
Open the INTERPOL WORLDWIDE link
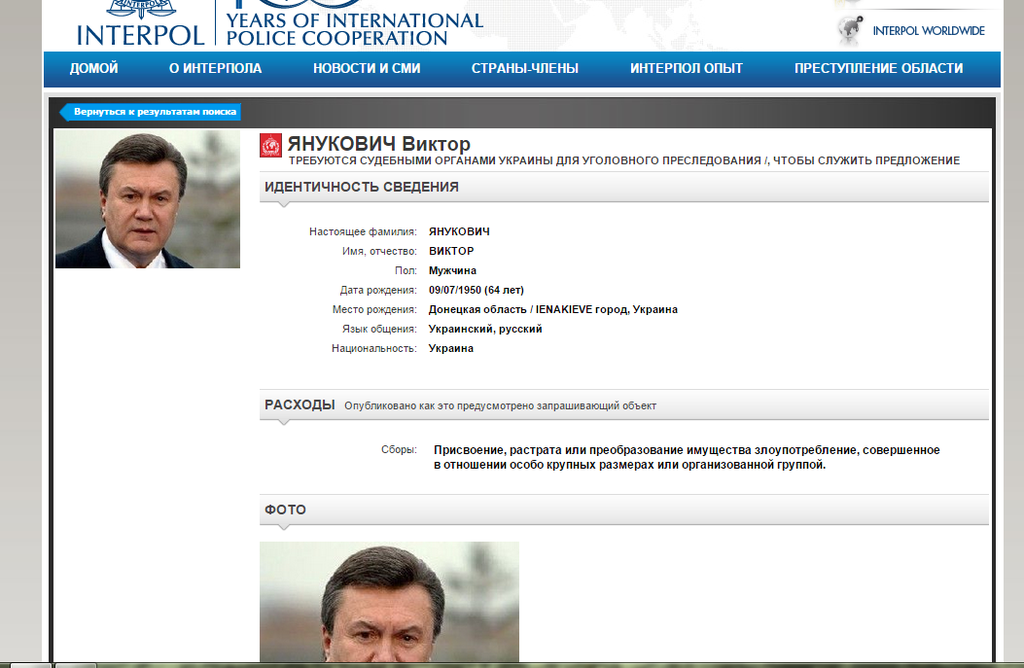pos(928,31)
